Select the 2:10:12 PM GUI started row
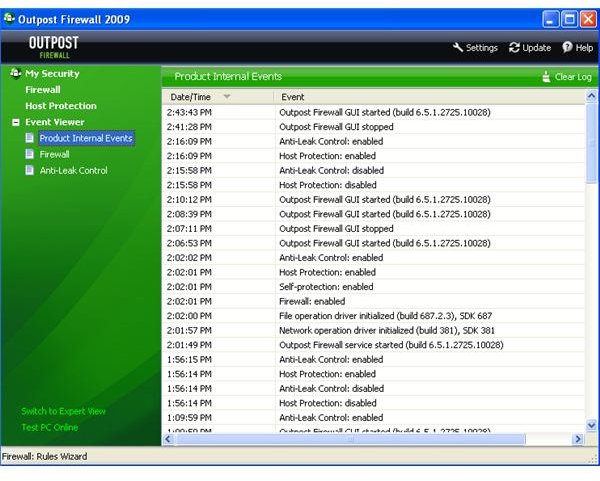The image size is (600, 481). tap(373, 199)
